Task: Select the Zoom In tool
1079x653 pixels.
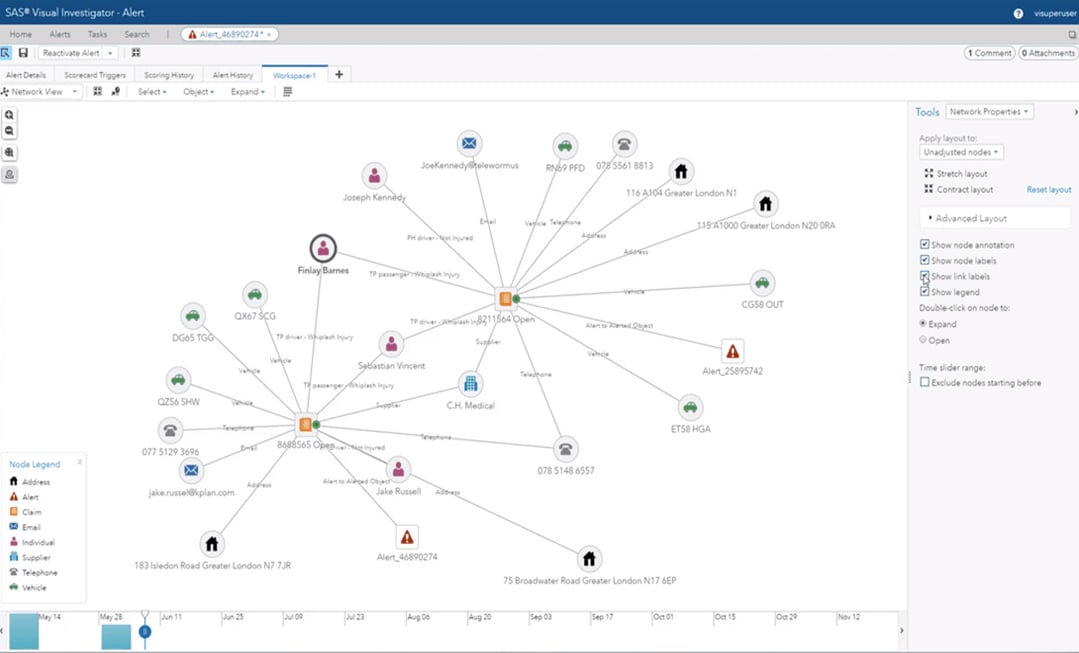Action: (x=10, y=116)
